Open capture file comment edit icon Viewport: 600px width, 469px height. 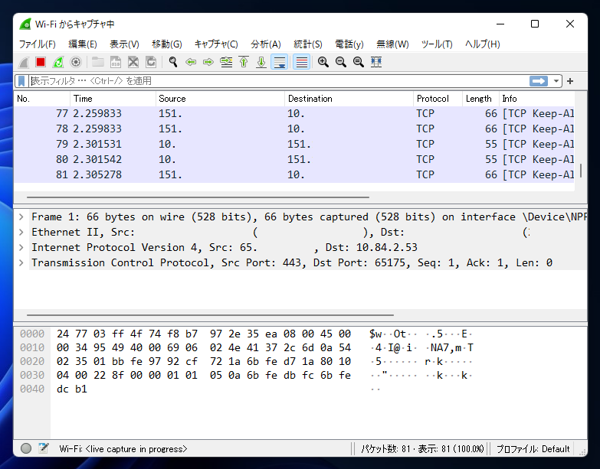pos(44,448)
